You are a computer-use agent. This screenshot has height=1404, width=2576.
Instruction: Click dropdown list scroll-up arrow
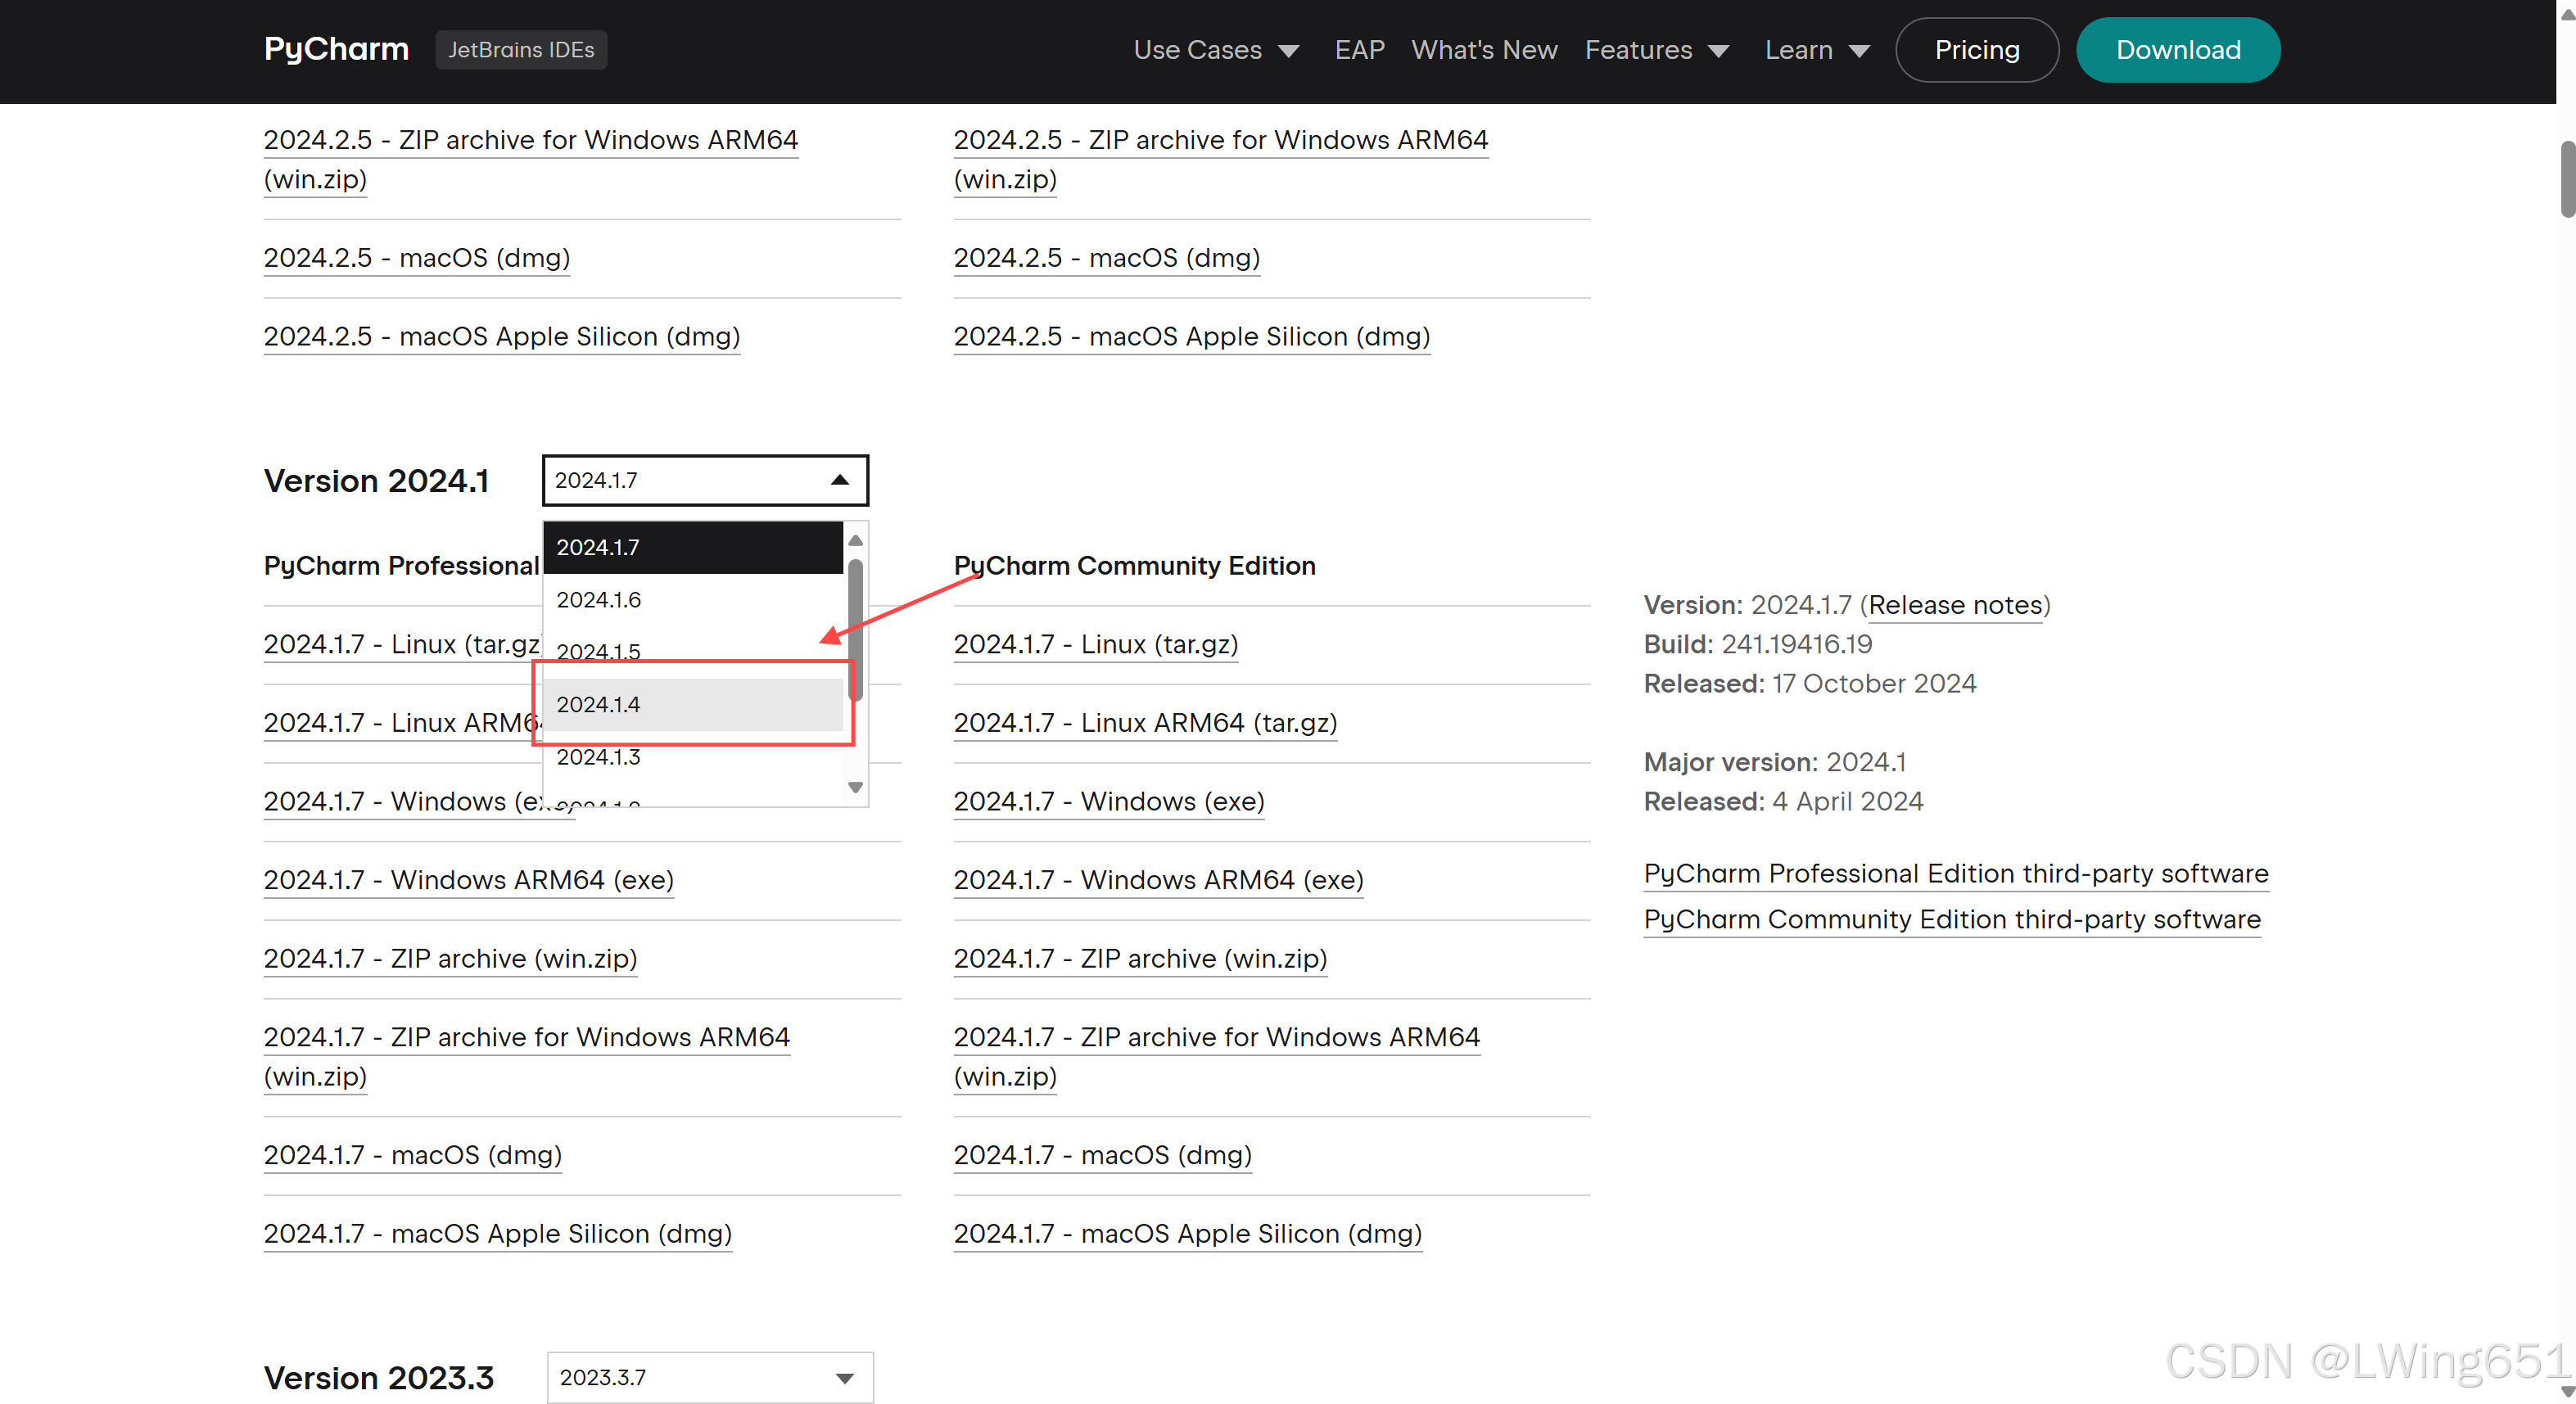[855, 540]
